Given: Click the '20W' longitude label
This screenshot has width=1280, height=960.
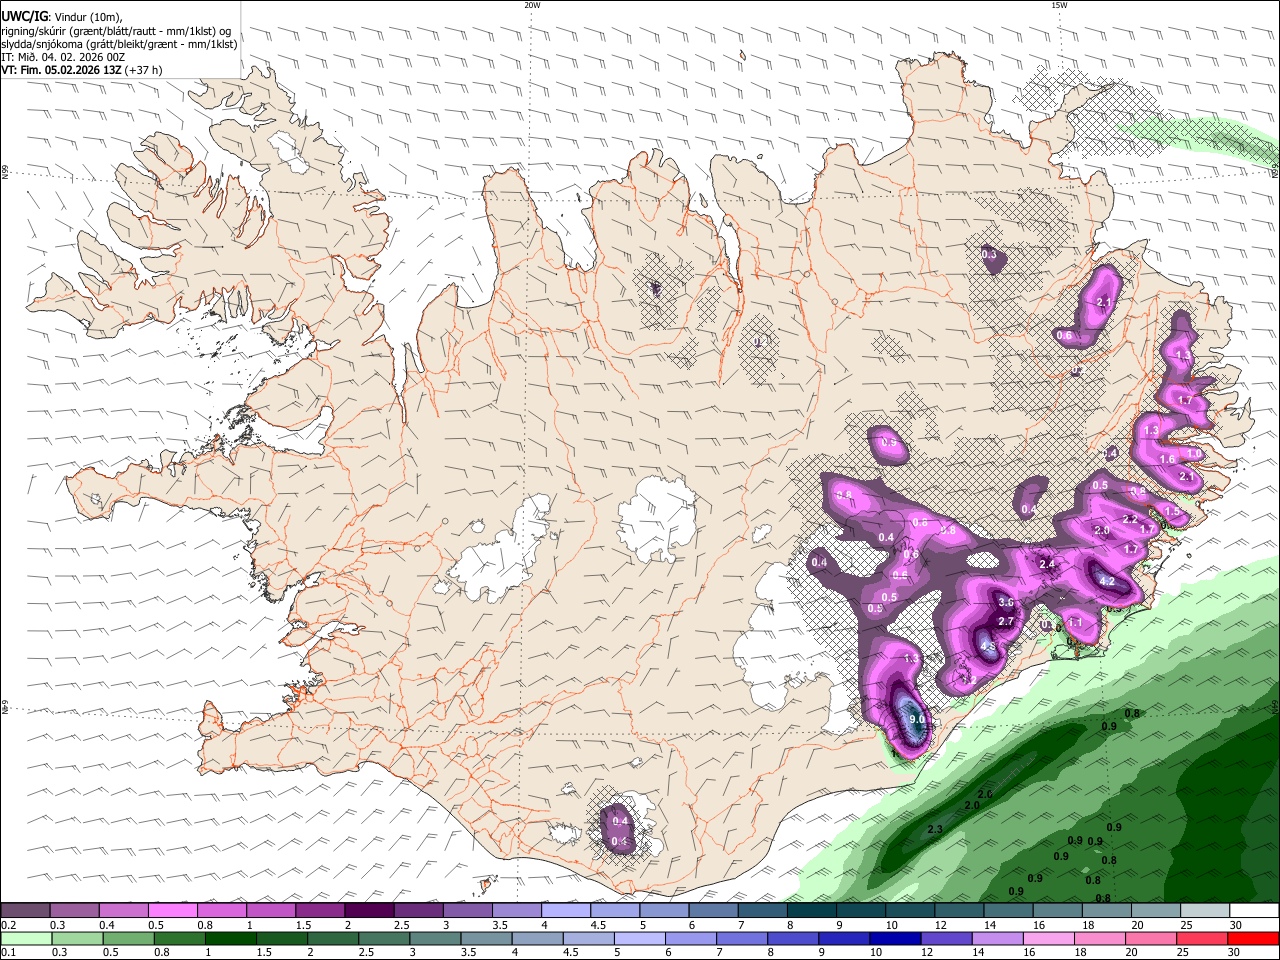Looking at the screenshot, I should 532,5.
